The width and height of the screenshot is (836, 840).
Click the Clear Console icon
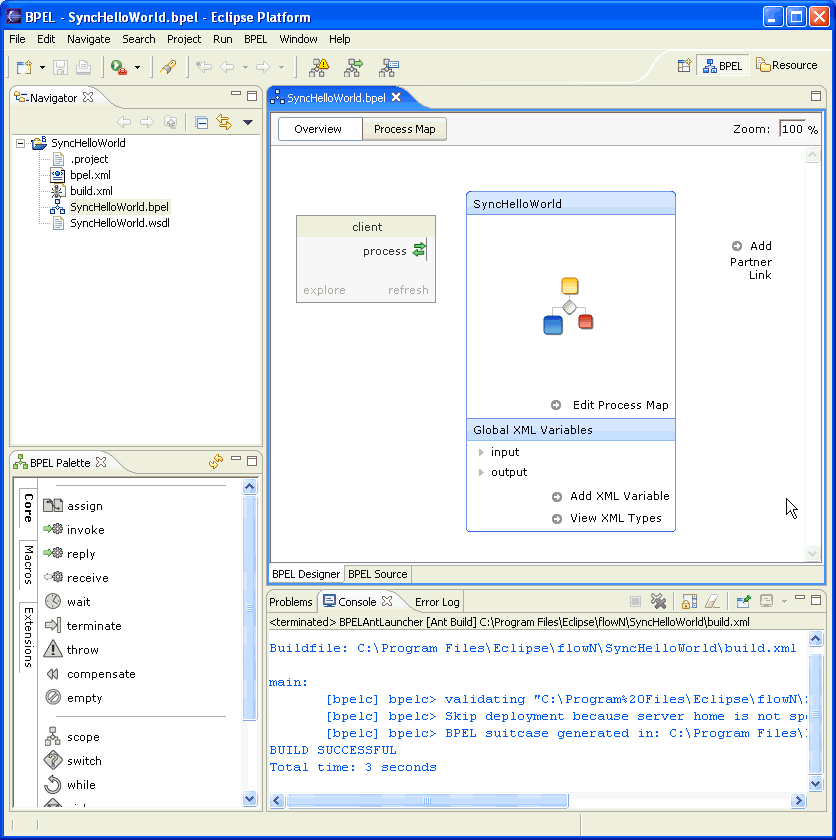[712, 602]
